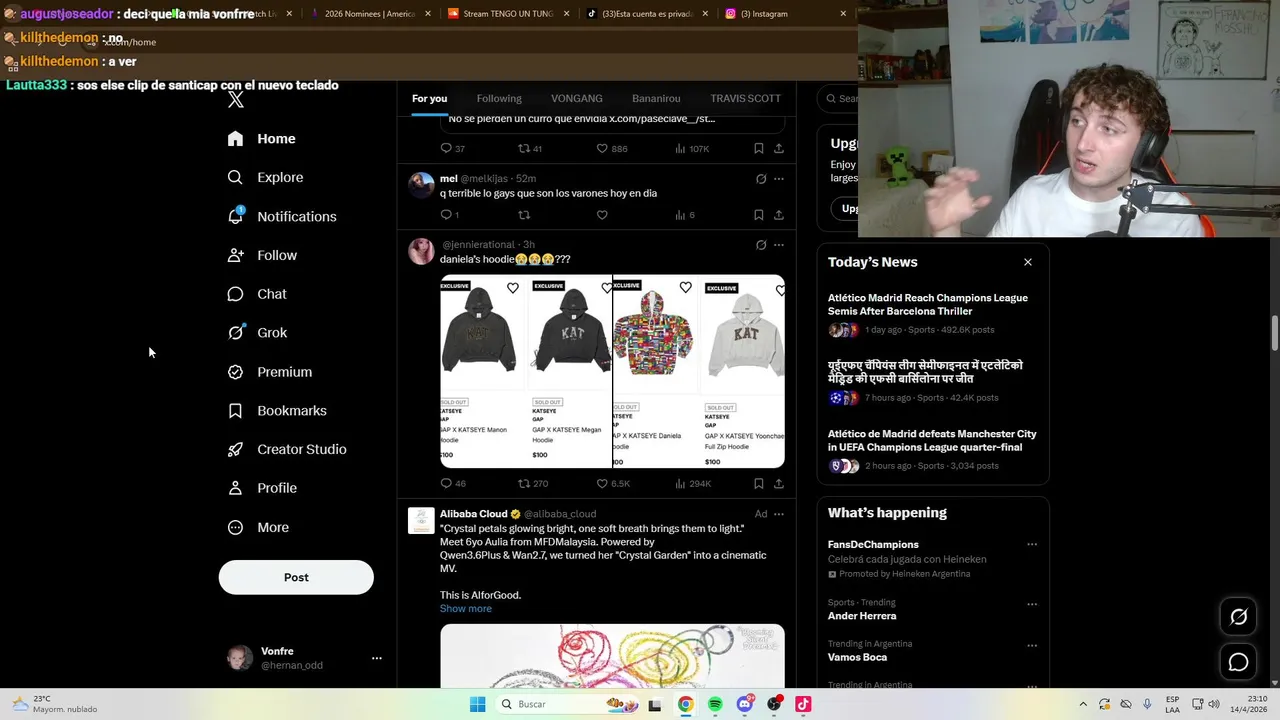Viewport: 1280px width, 720px height.
Task: Open Grok from the sidebar
Action: coord(257,333)
